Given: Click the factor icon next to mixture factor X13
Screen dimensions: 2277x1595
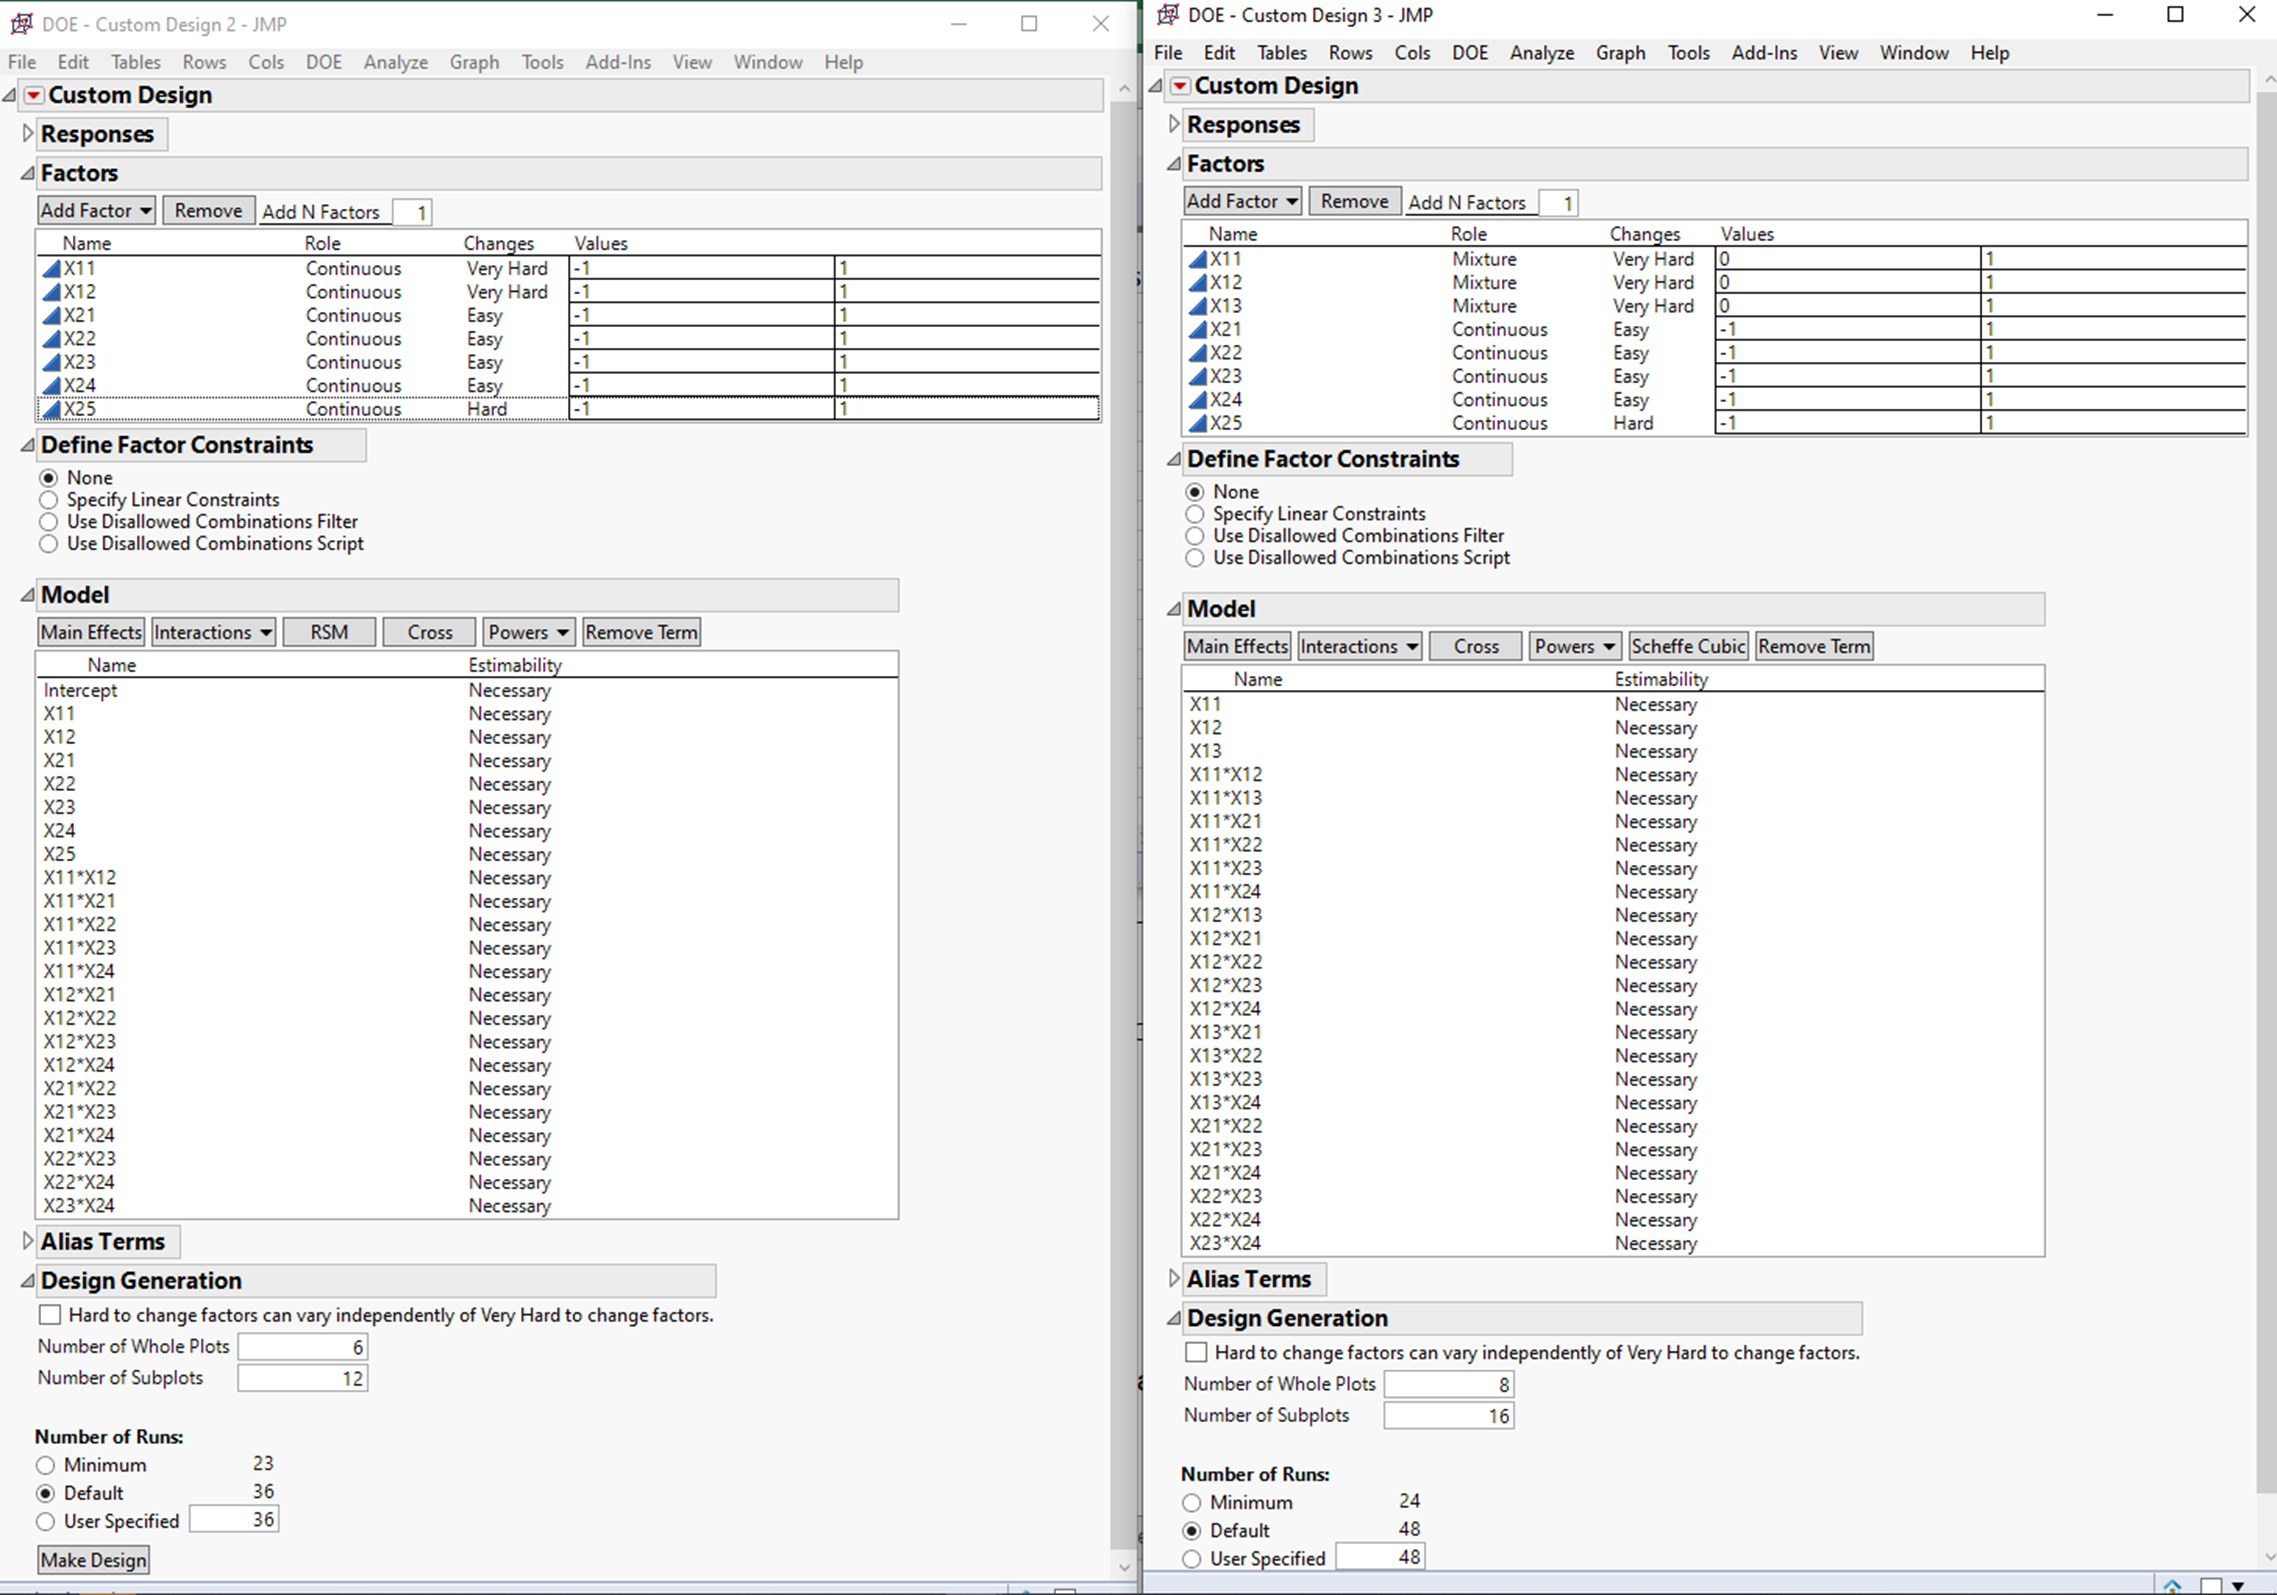Looking at the screenshot, I should 1197,306.
